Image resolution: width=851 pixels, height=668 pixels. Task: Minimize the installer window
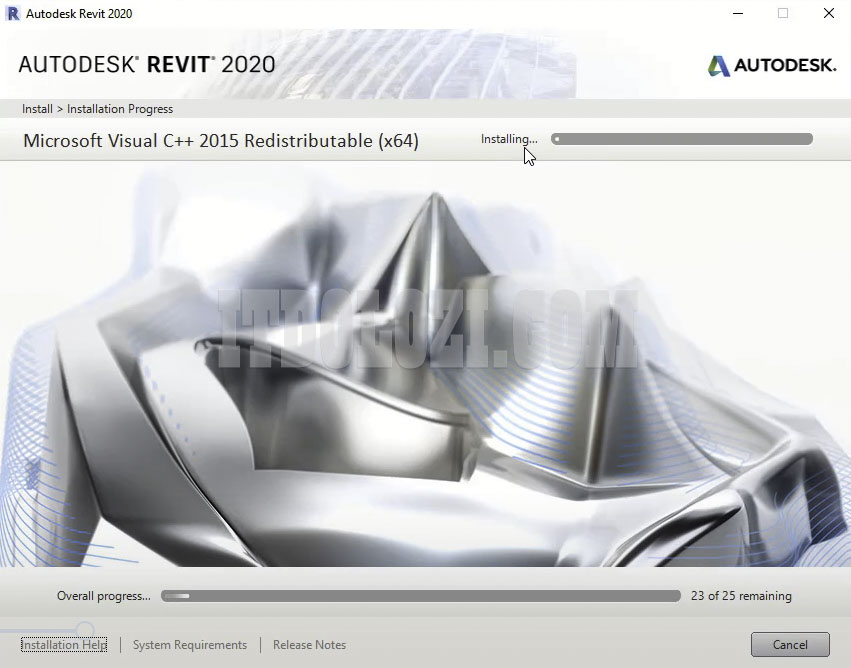tap(738, 13)
